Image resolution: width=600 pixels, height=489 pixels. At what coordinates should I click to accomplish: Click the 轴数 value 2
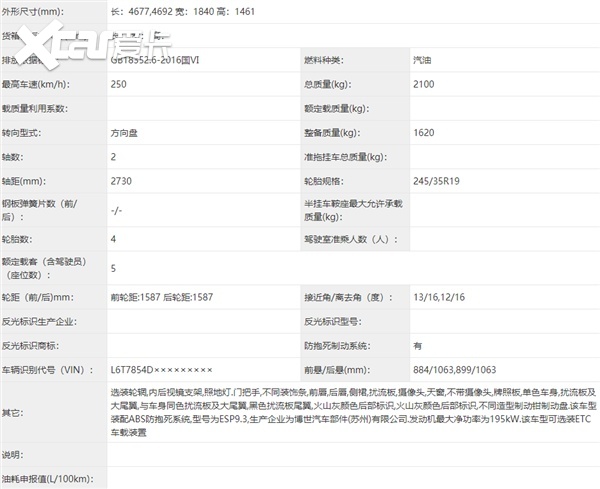pyautogui.click(x=114, y=157)
